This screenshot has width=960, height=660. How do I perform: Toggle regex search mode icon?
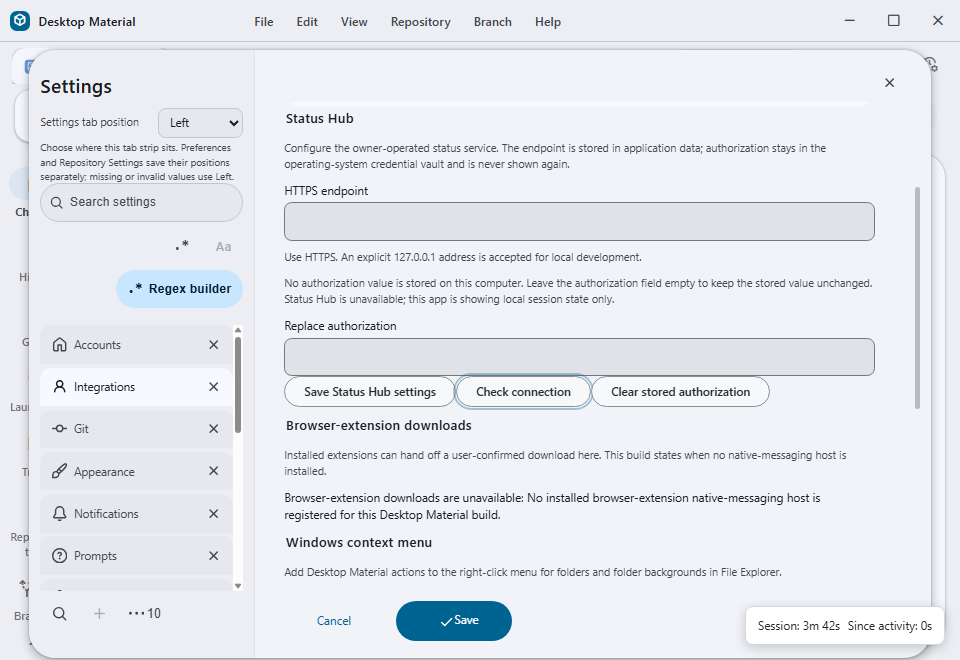click(x=182, y=246)
